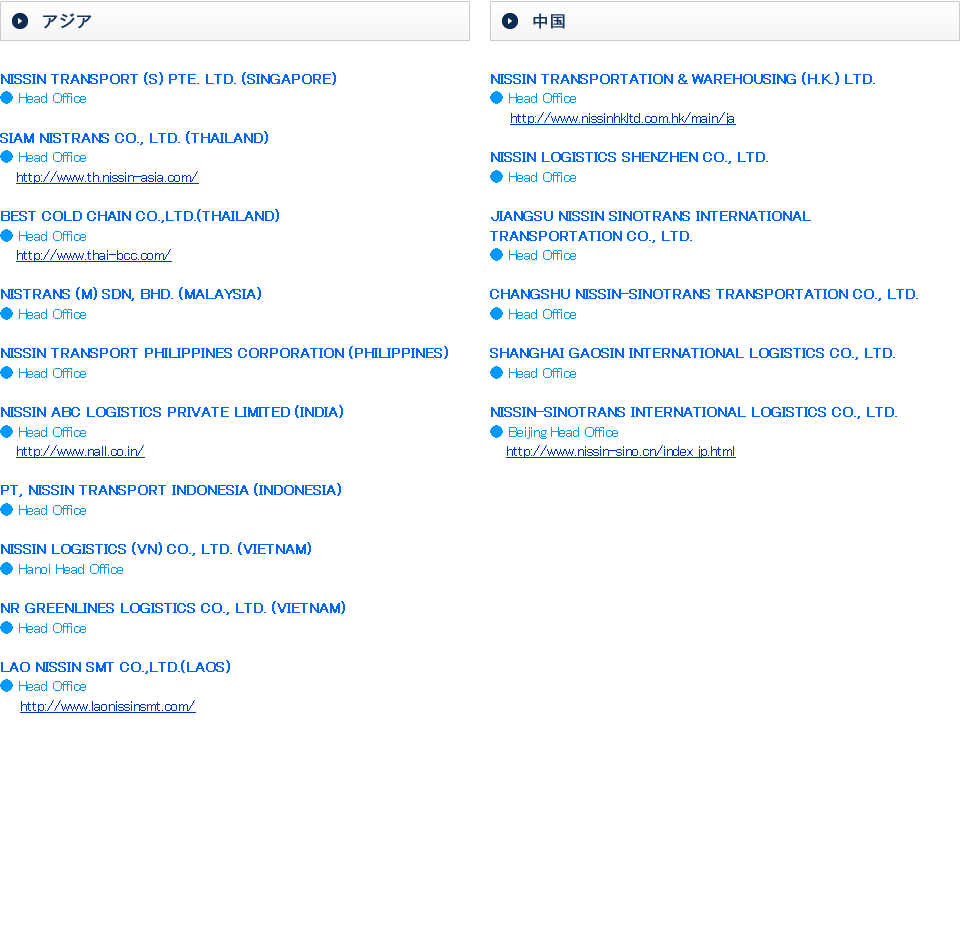Viewport: 960px width, 952px height.
Task: Visit http://www.laonissinsmt.com/ link
Action: click(x=108, y=707)
